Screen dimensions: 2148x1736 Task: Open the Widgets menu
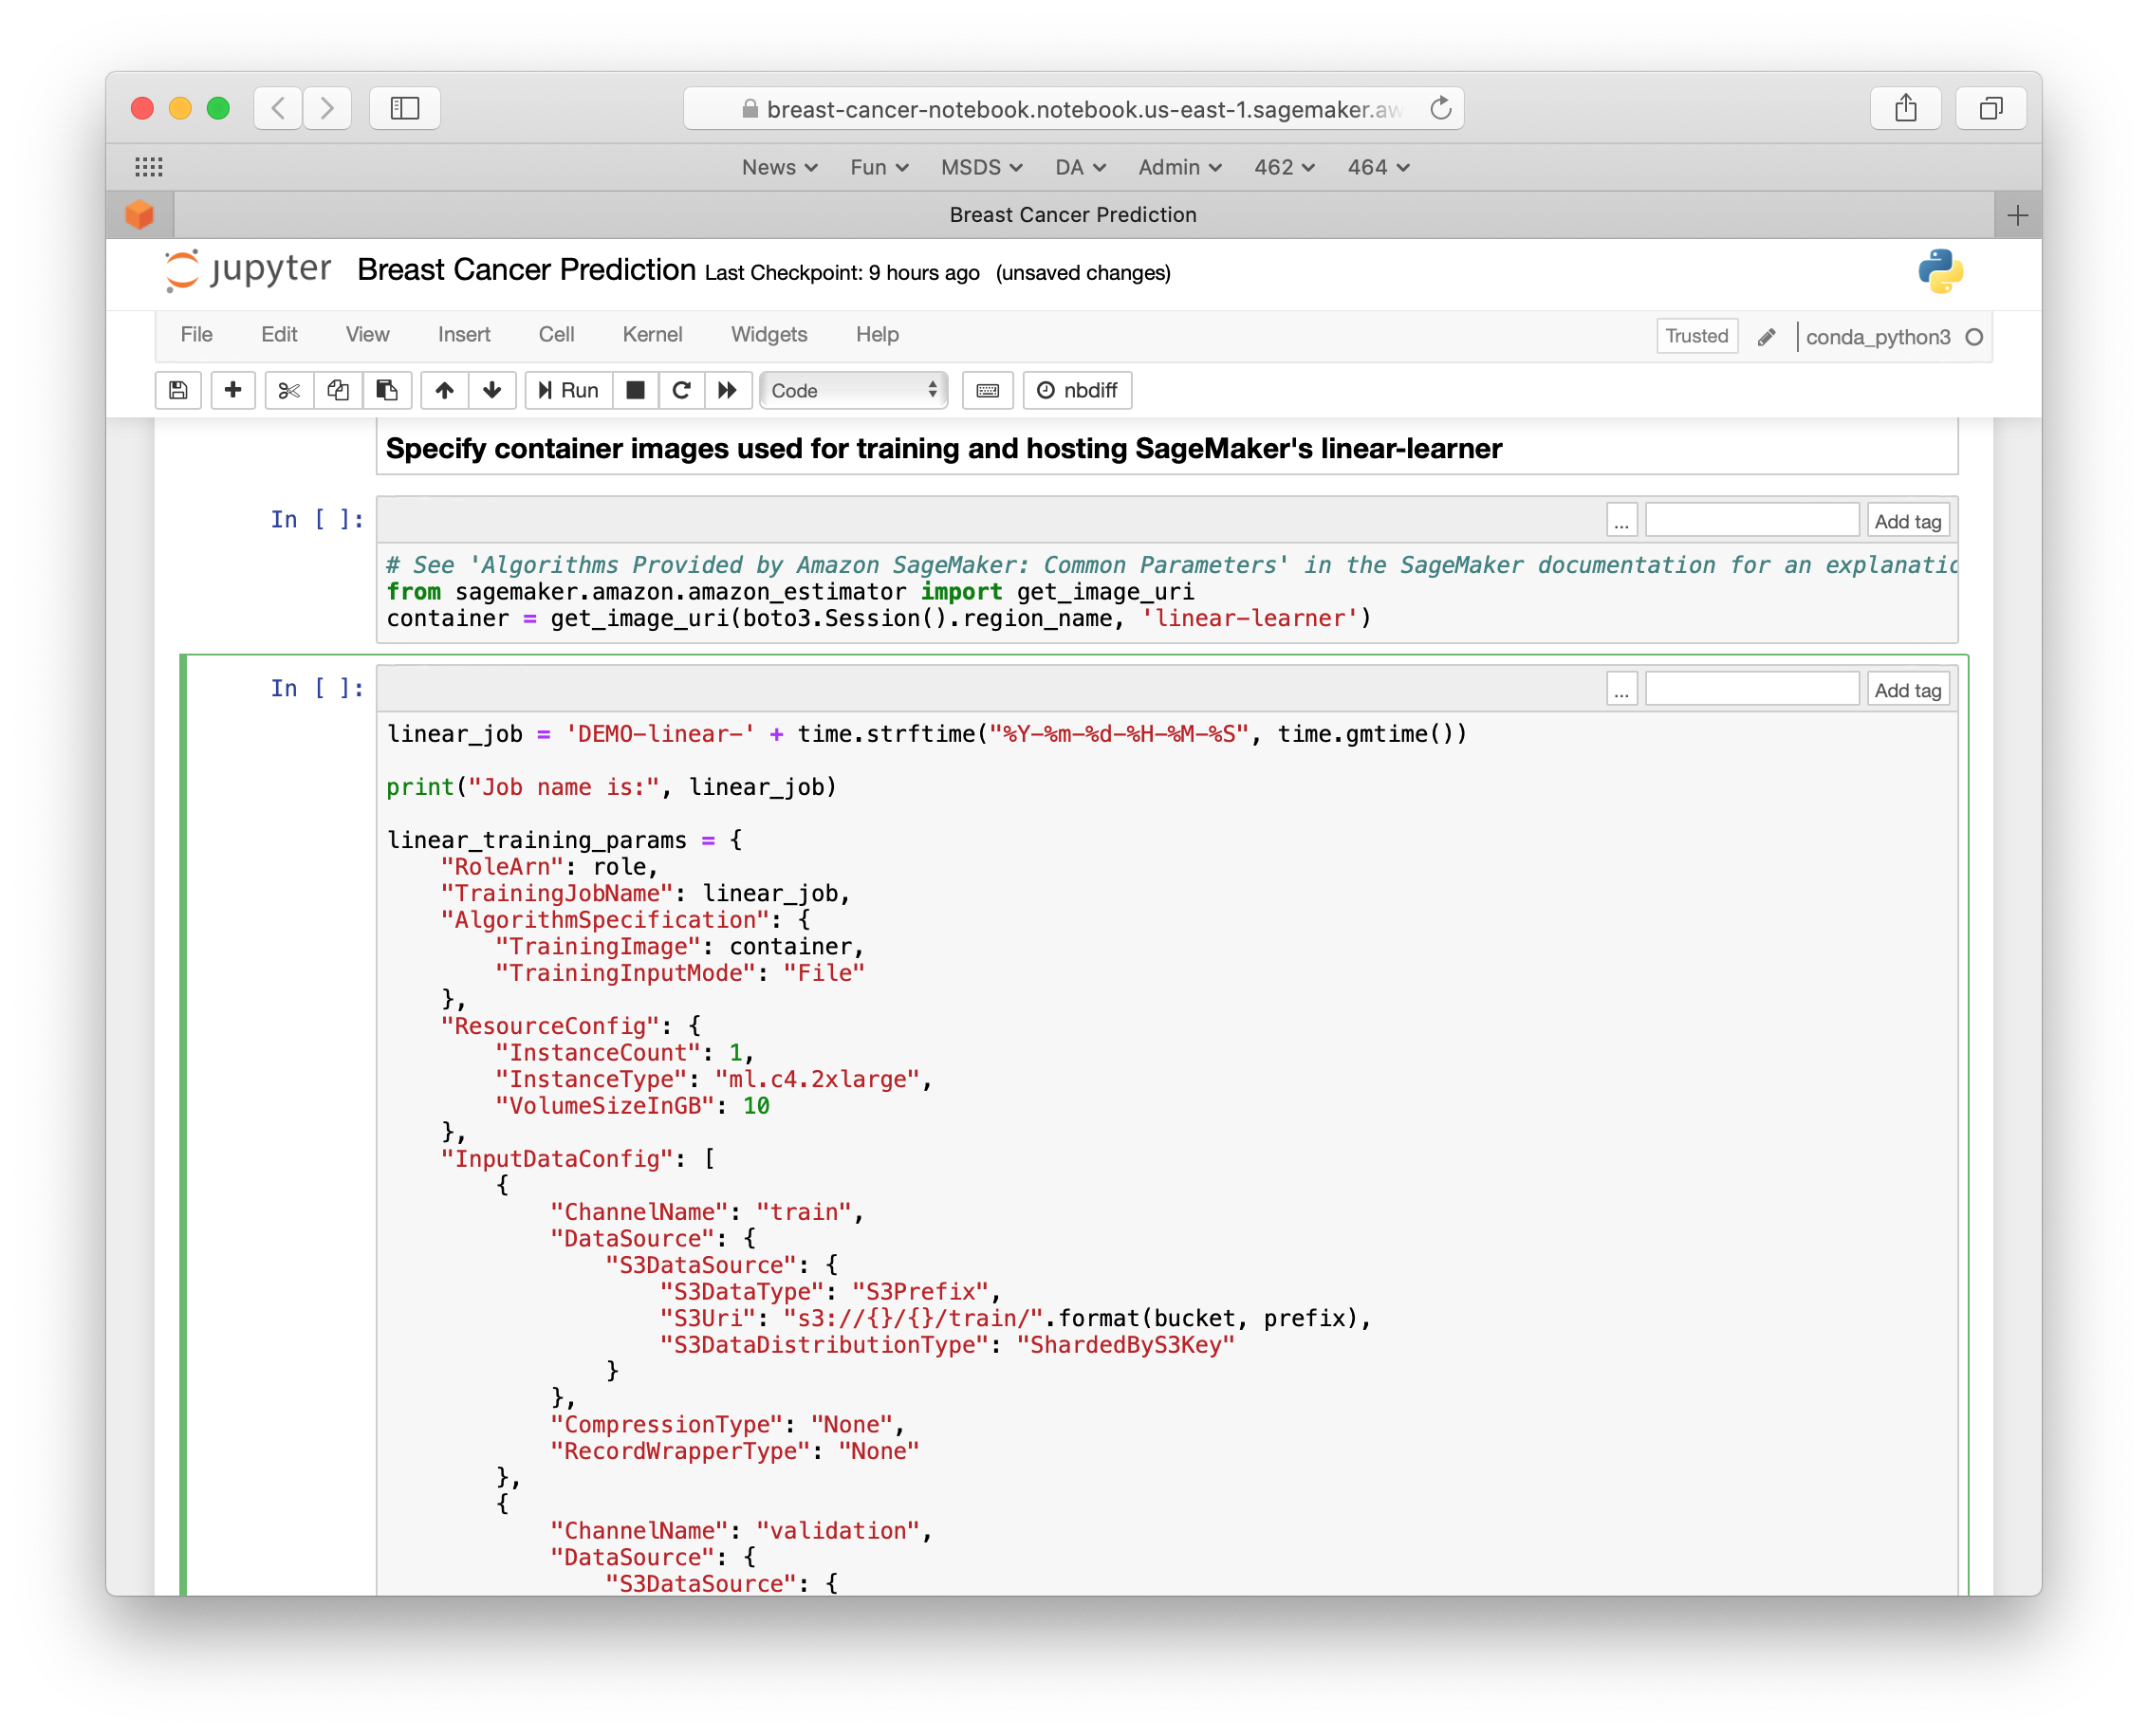[x=769, y=335]
